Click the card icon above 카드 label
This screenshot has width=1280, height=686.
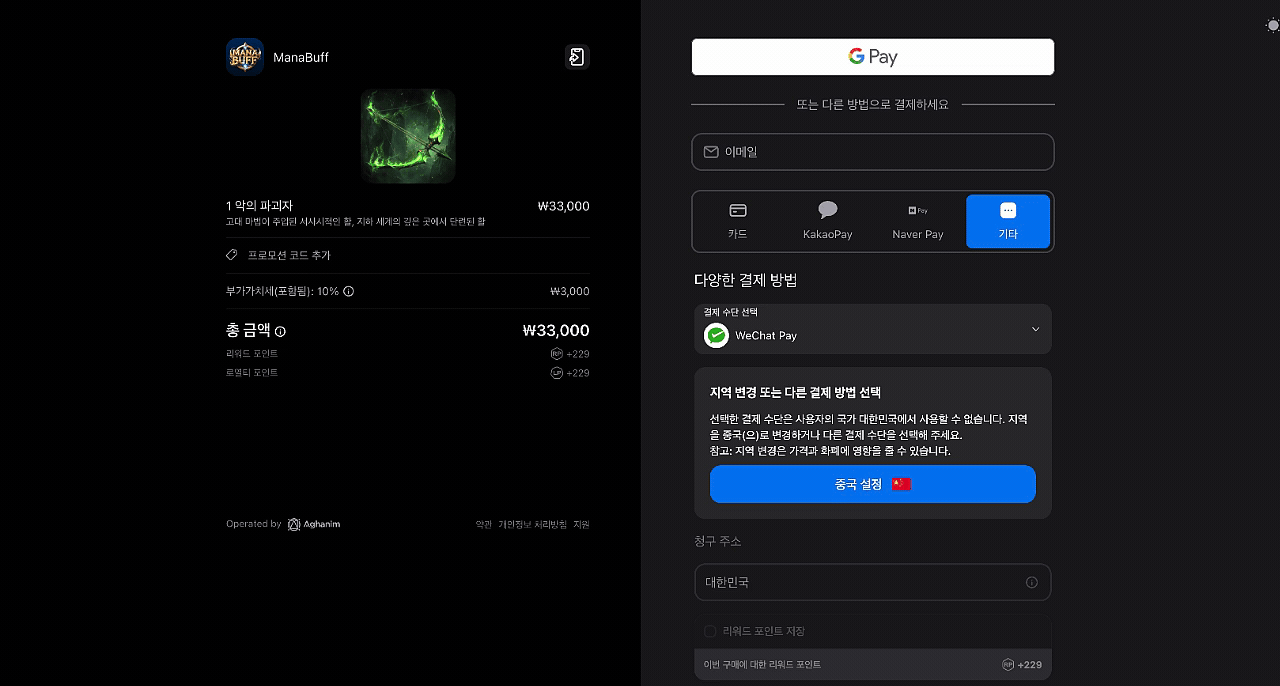pyautogui.click(x=737, y=210)
